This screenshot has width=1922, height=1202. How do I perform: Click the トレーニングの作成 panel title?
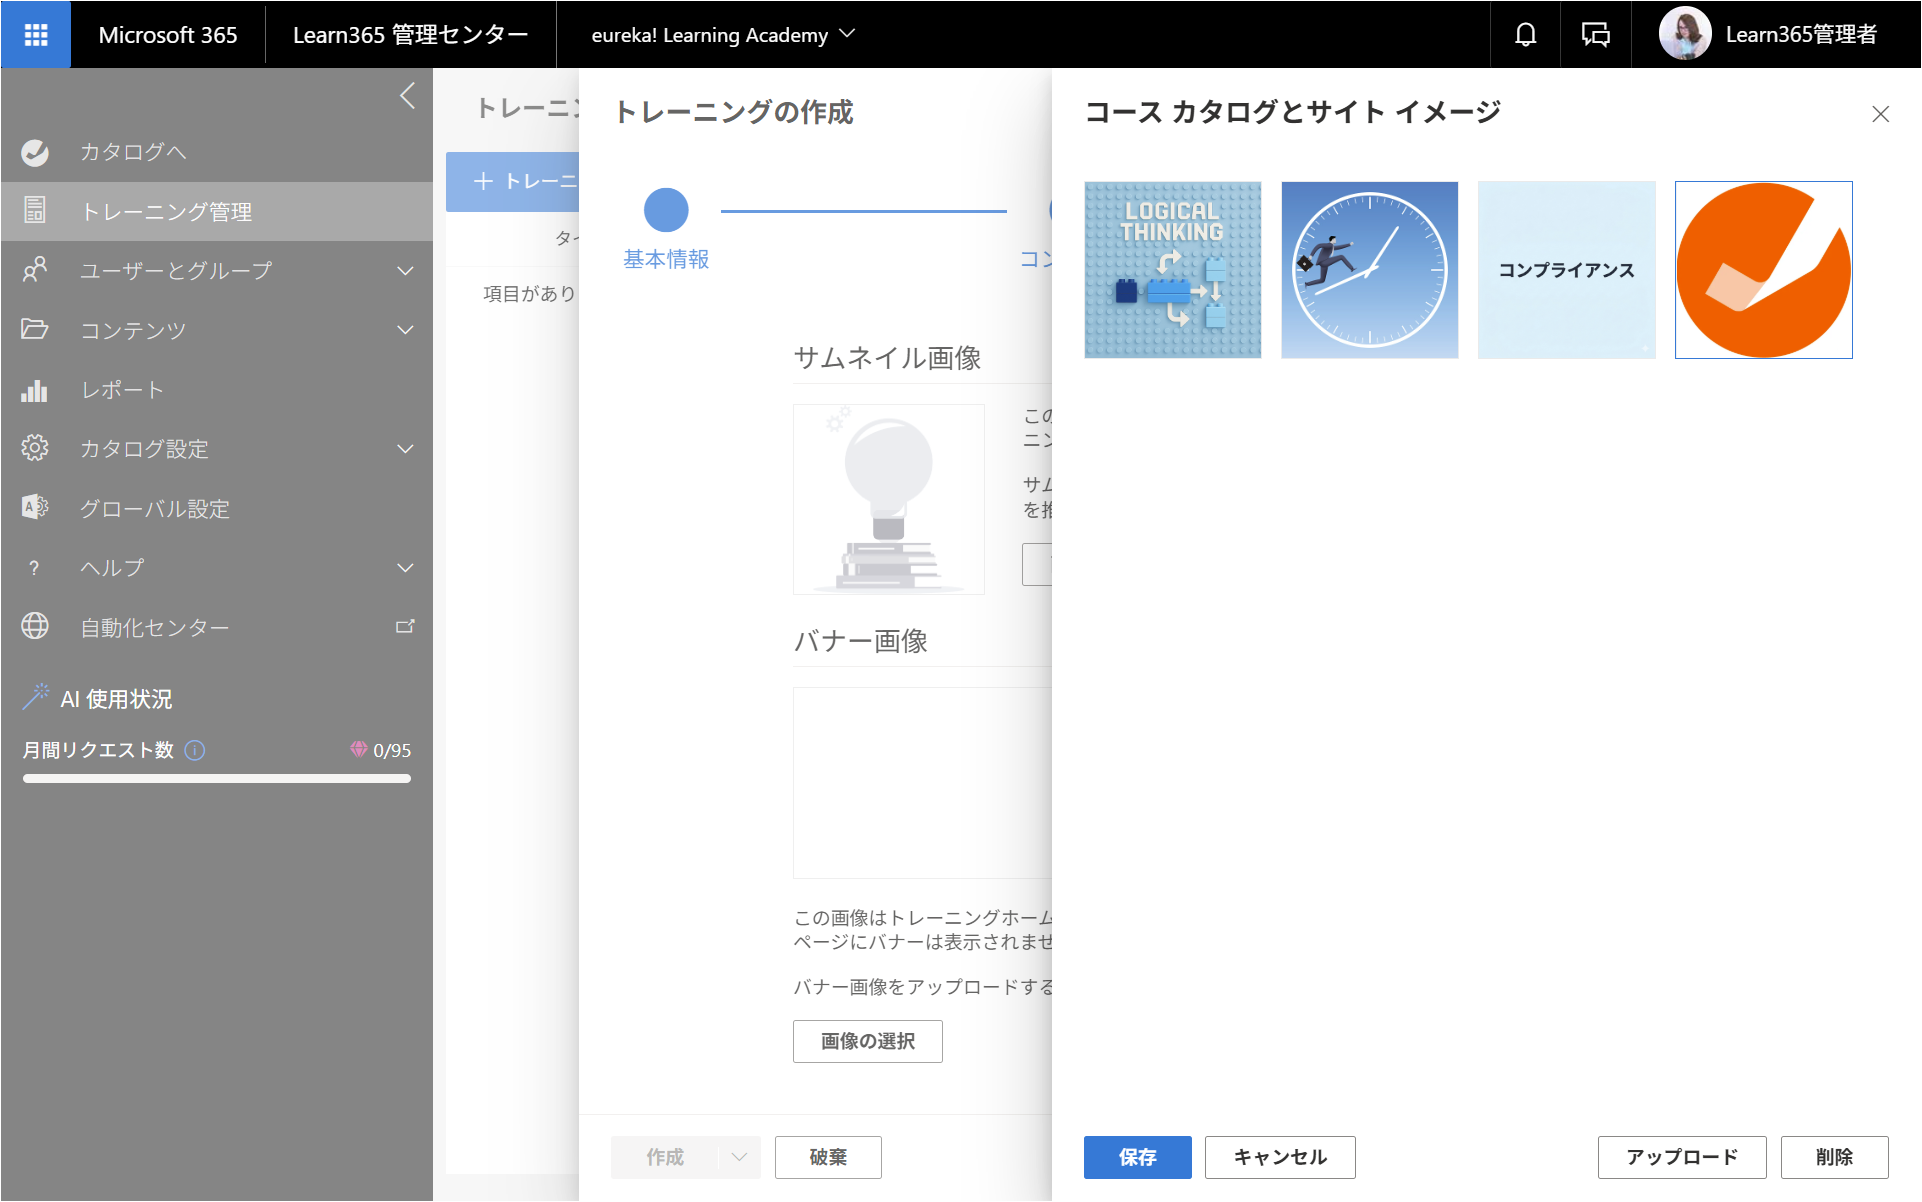(734, 112)
